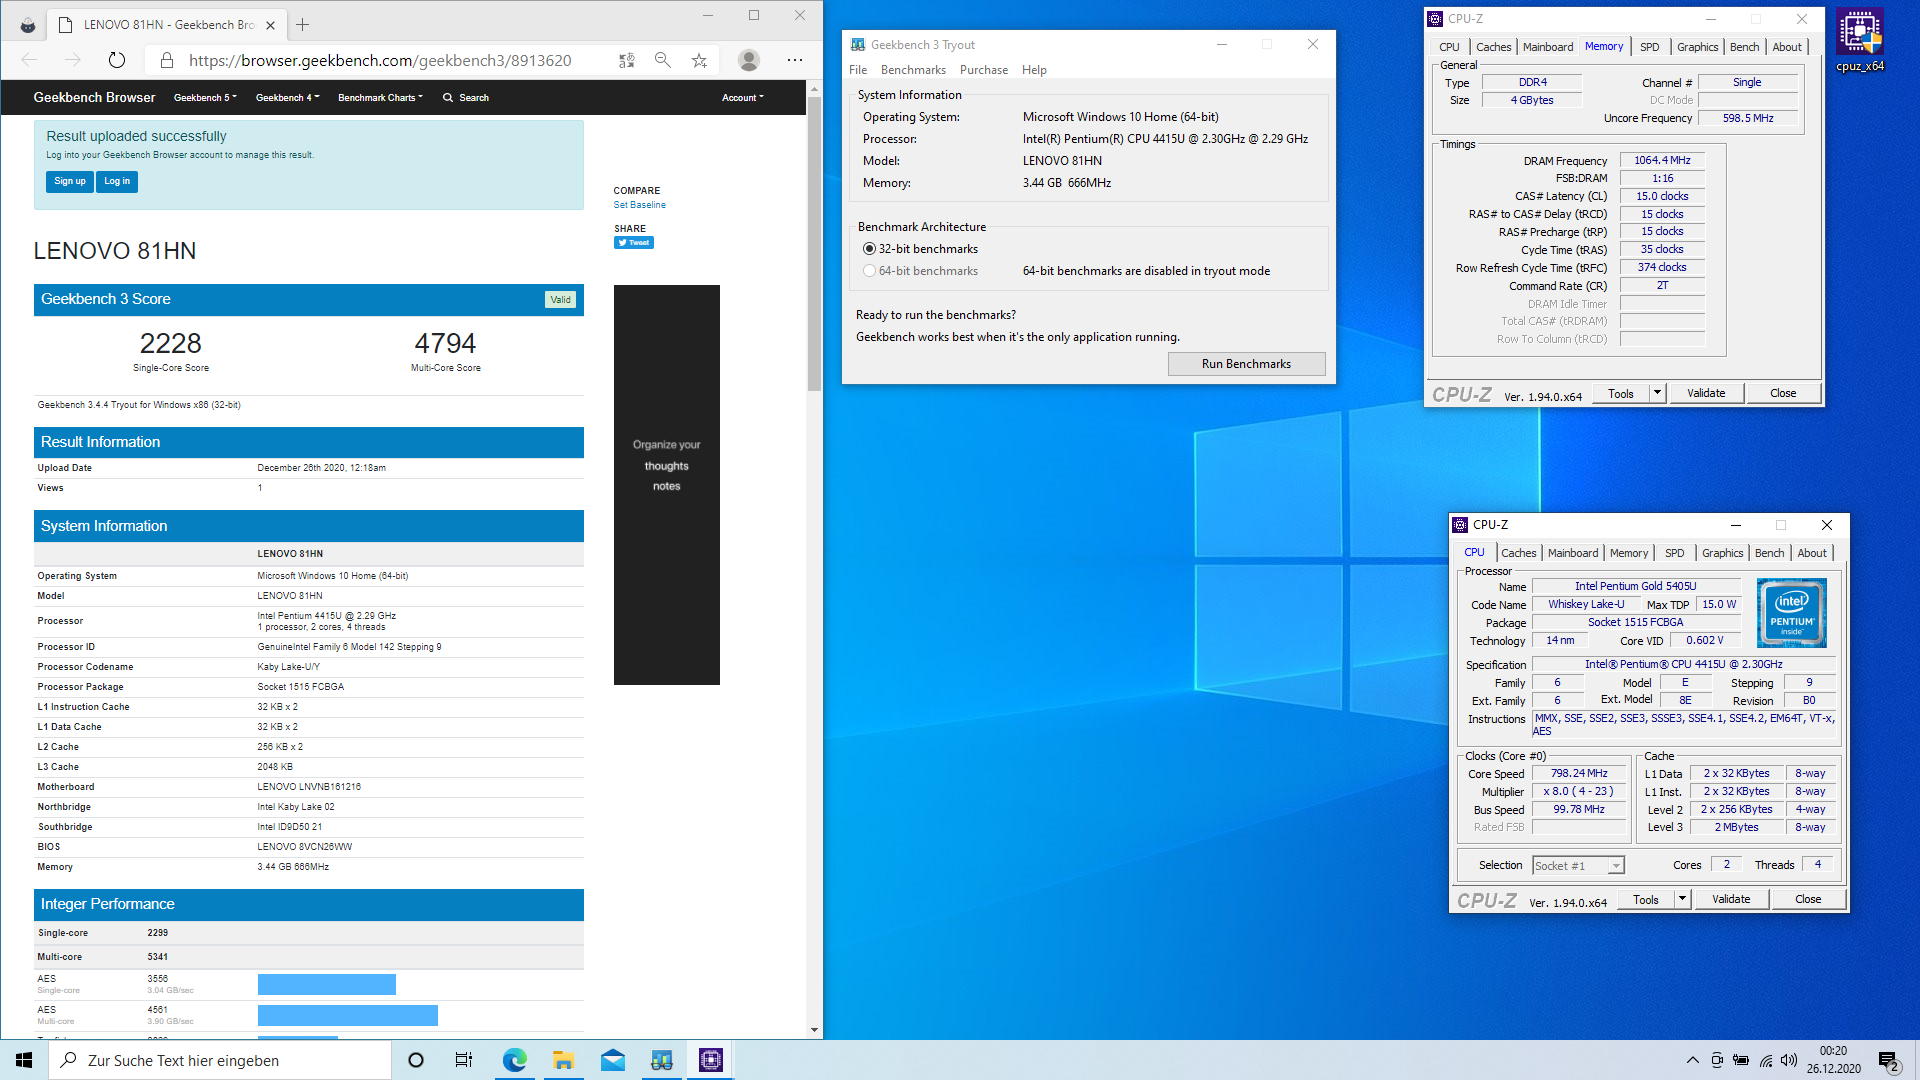The image size is (1920, 1080).
Task: Open a new browser tab
Action: coord(303,24)
